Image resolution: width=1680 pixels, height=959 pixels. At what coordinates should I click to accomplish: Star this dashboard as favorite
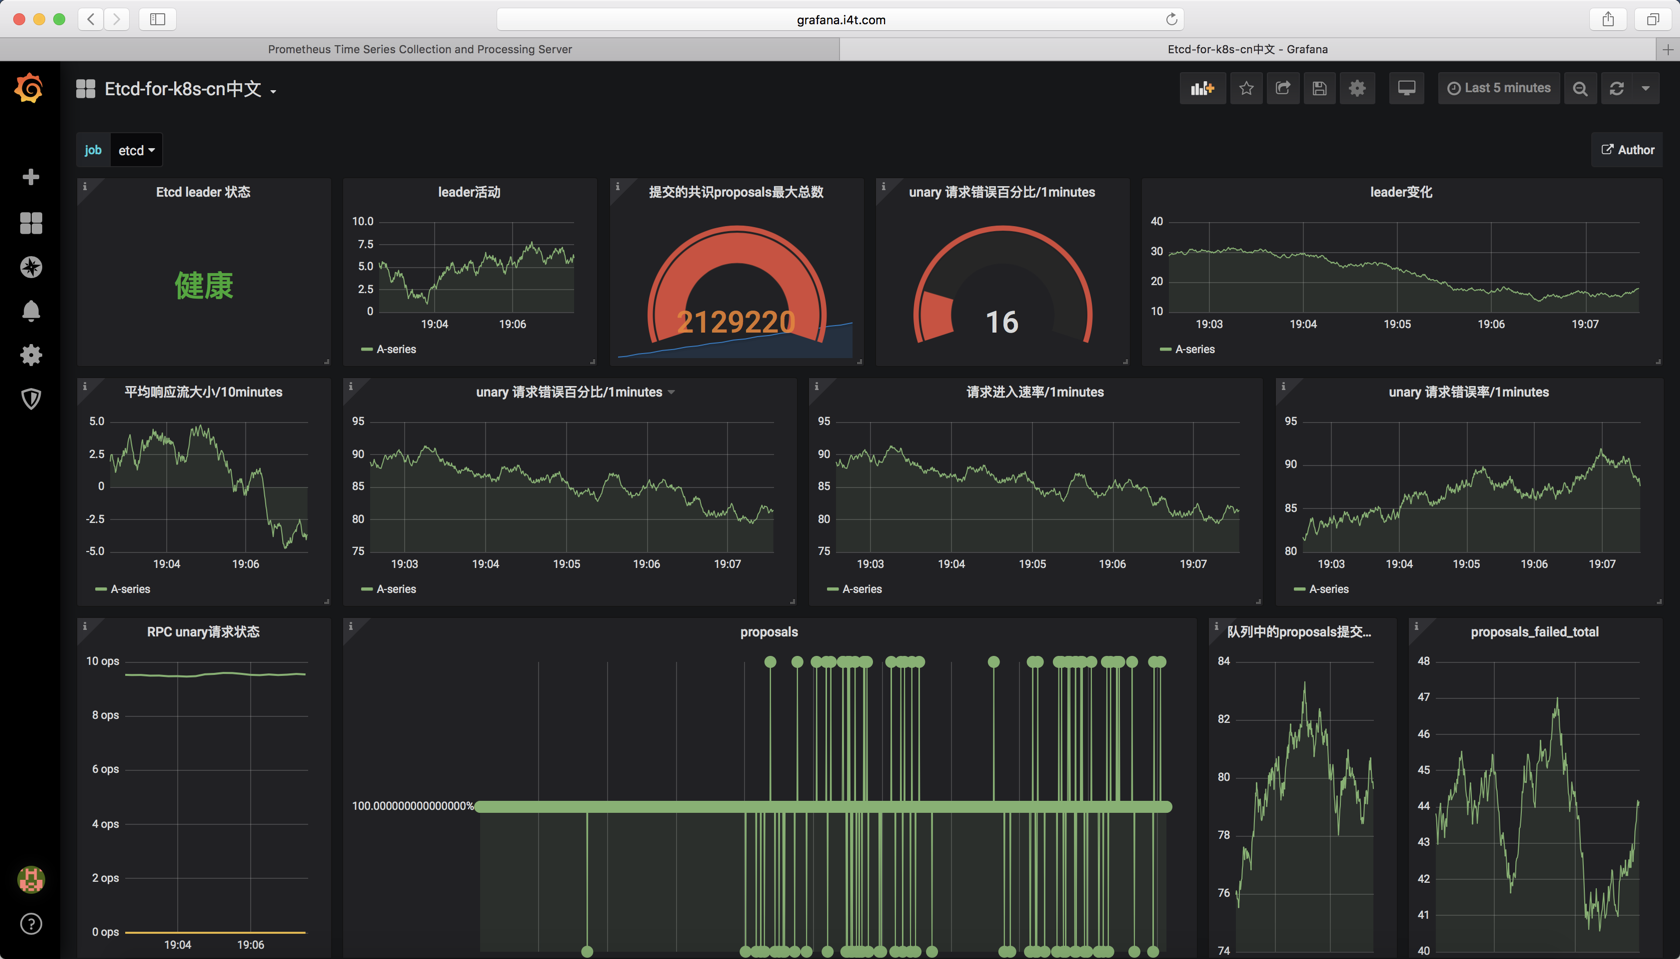point(1246,88)
